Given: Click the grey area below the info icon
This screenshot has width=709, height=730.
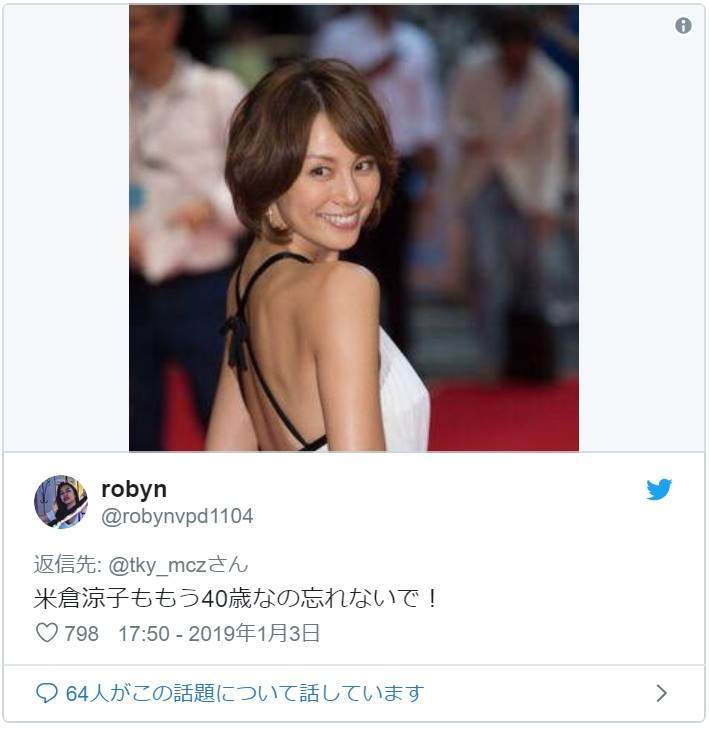Looking at the screenshot, I should [642, 250].
